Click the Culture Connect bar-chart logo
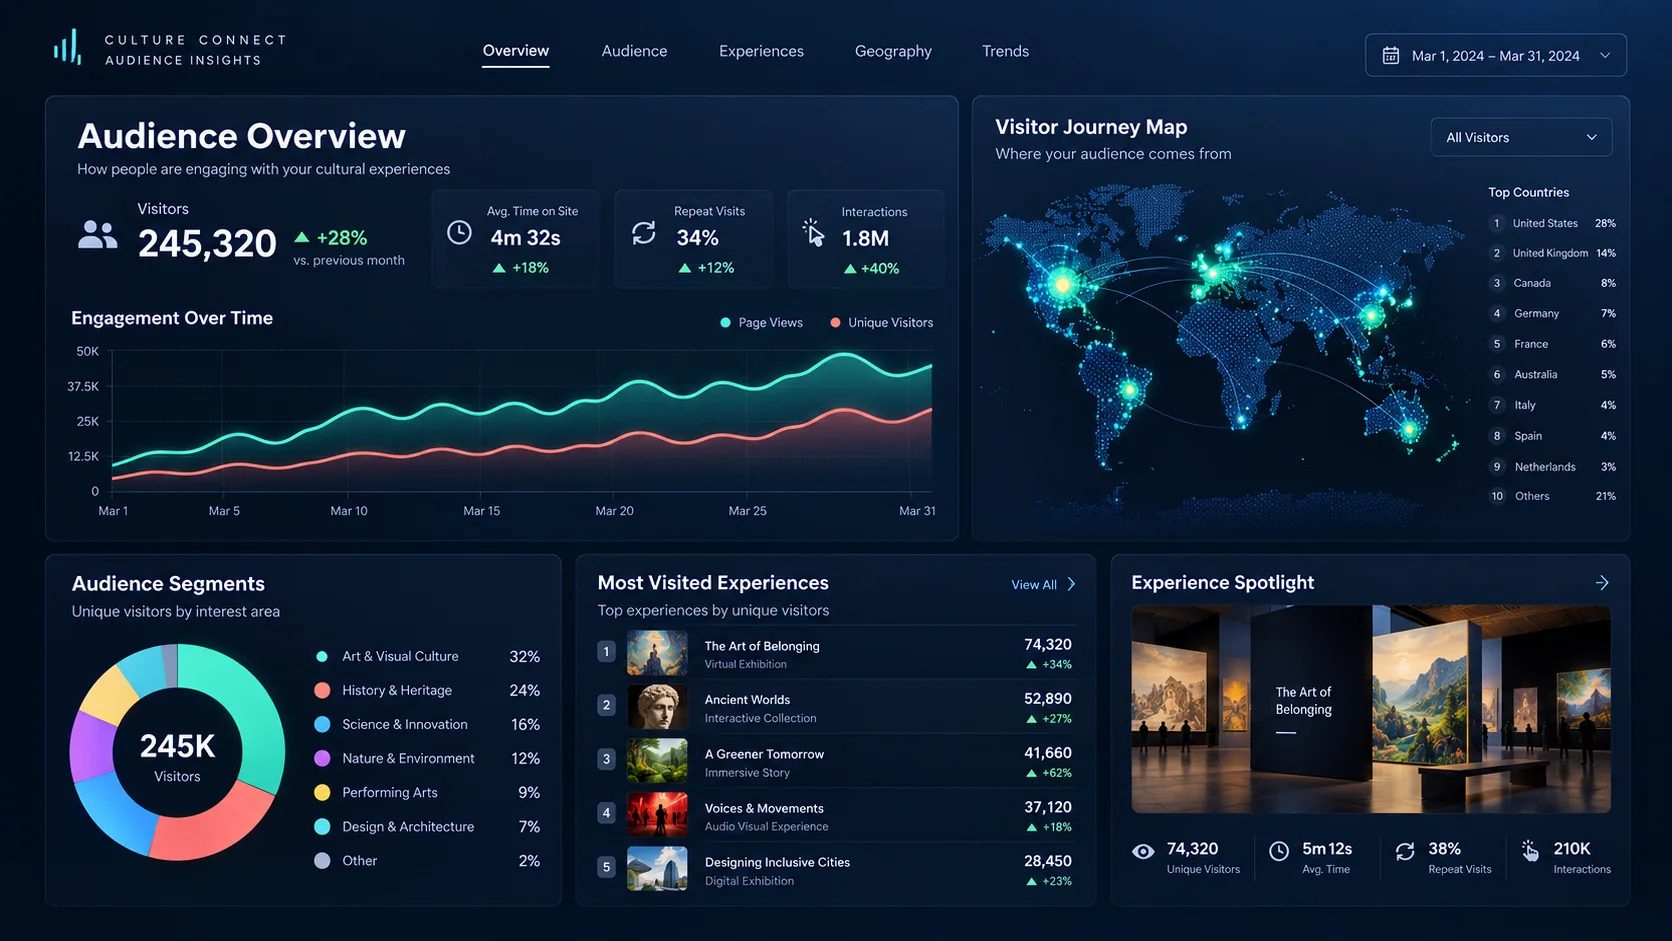 click(67, 47)
